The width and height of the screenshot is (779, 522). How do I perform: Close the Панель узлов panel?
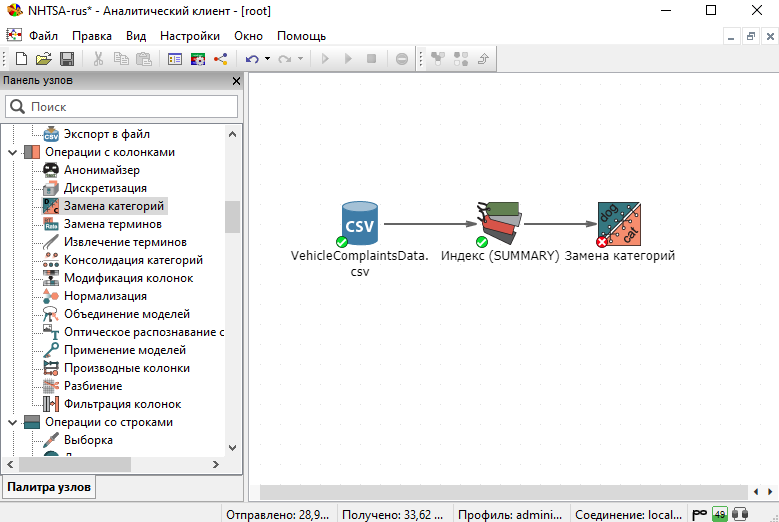[x=236, y=81]
